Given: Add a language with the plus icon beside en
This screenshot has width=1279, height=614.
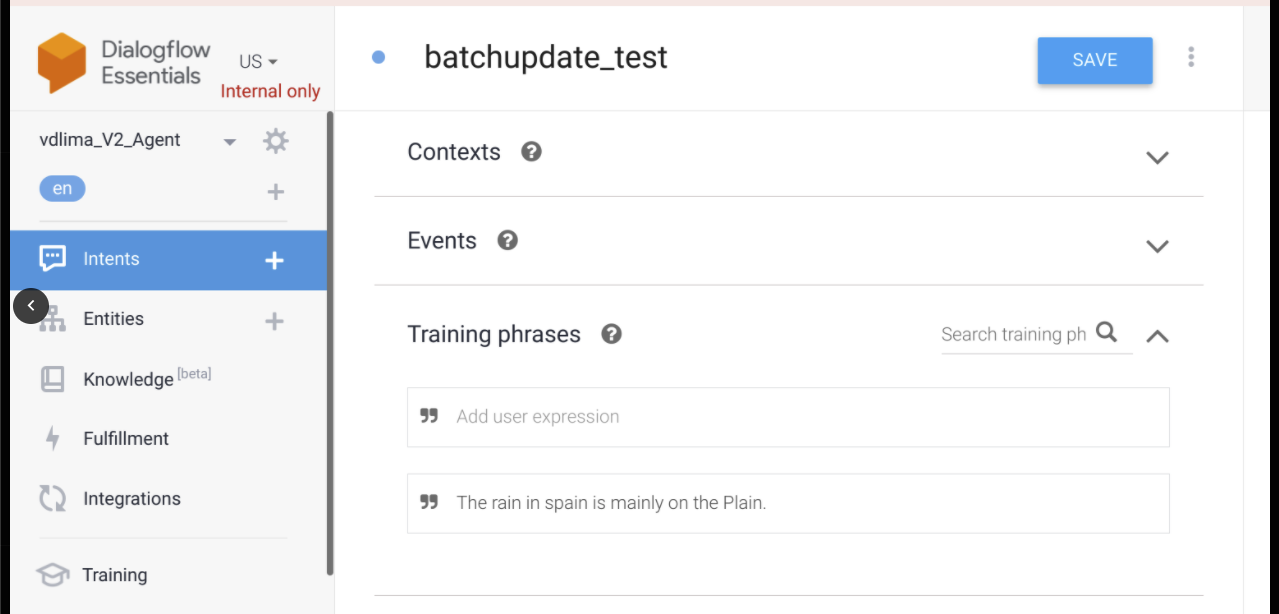Looking at the screenshot, I should coord(276,192).
